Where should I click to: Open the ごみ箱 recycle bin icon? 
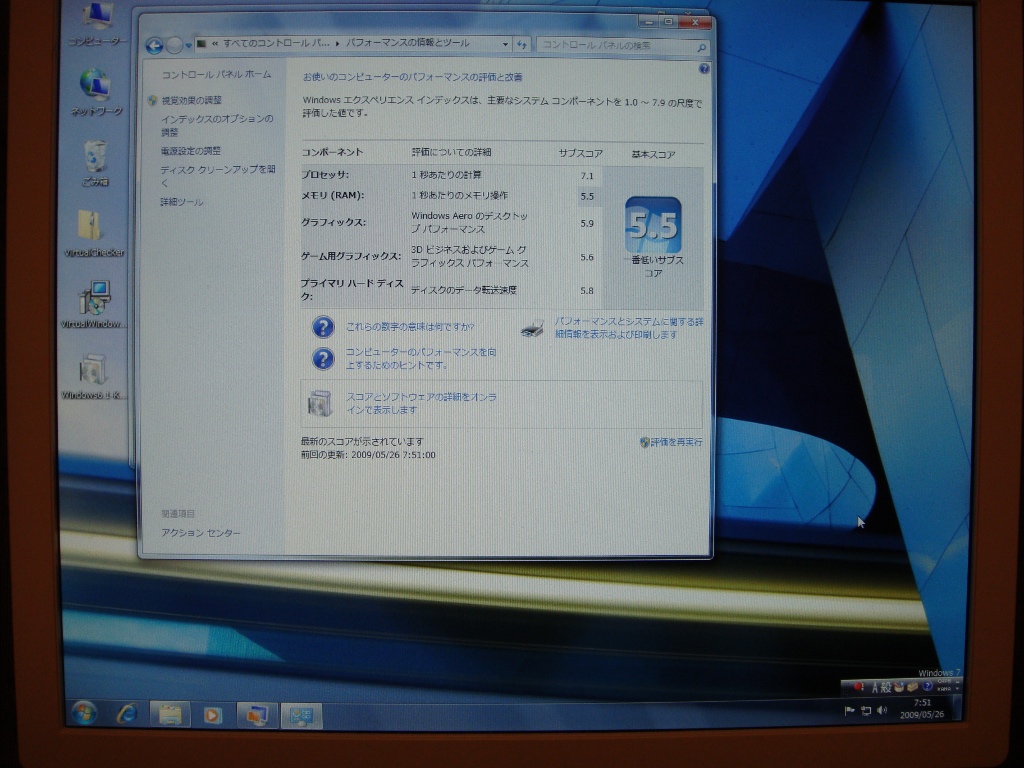pos(95,162)
